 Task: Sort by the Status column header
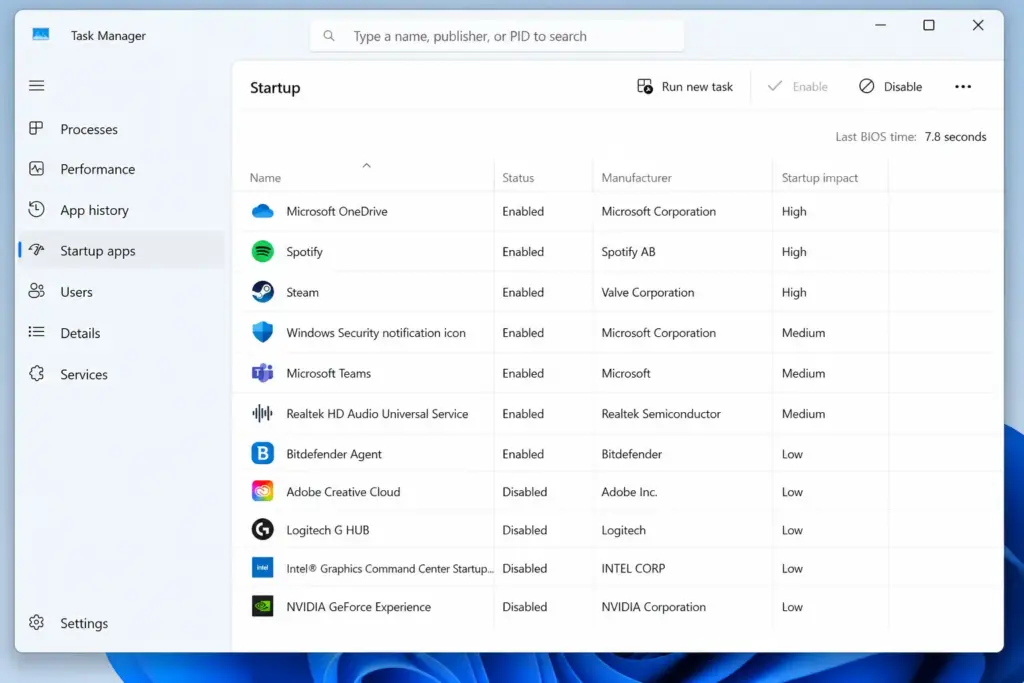(x=518, y=178)
